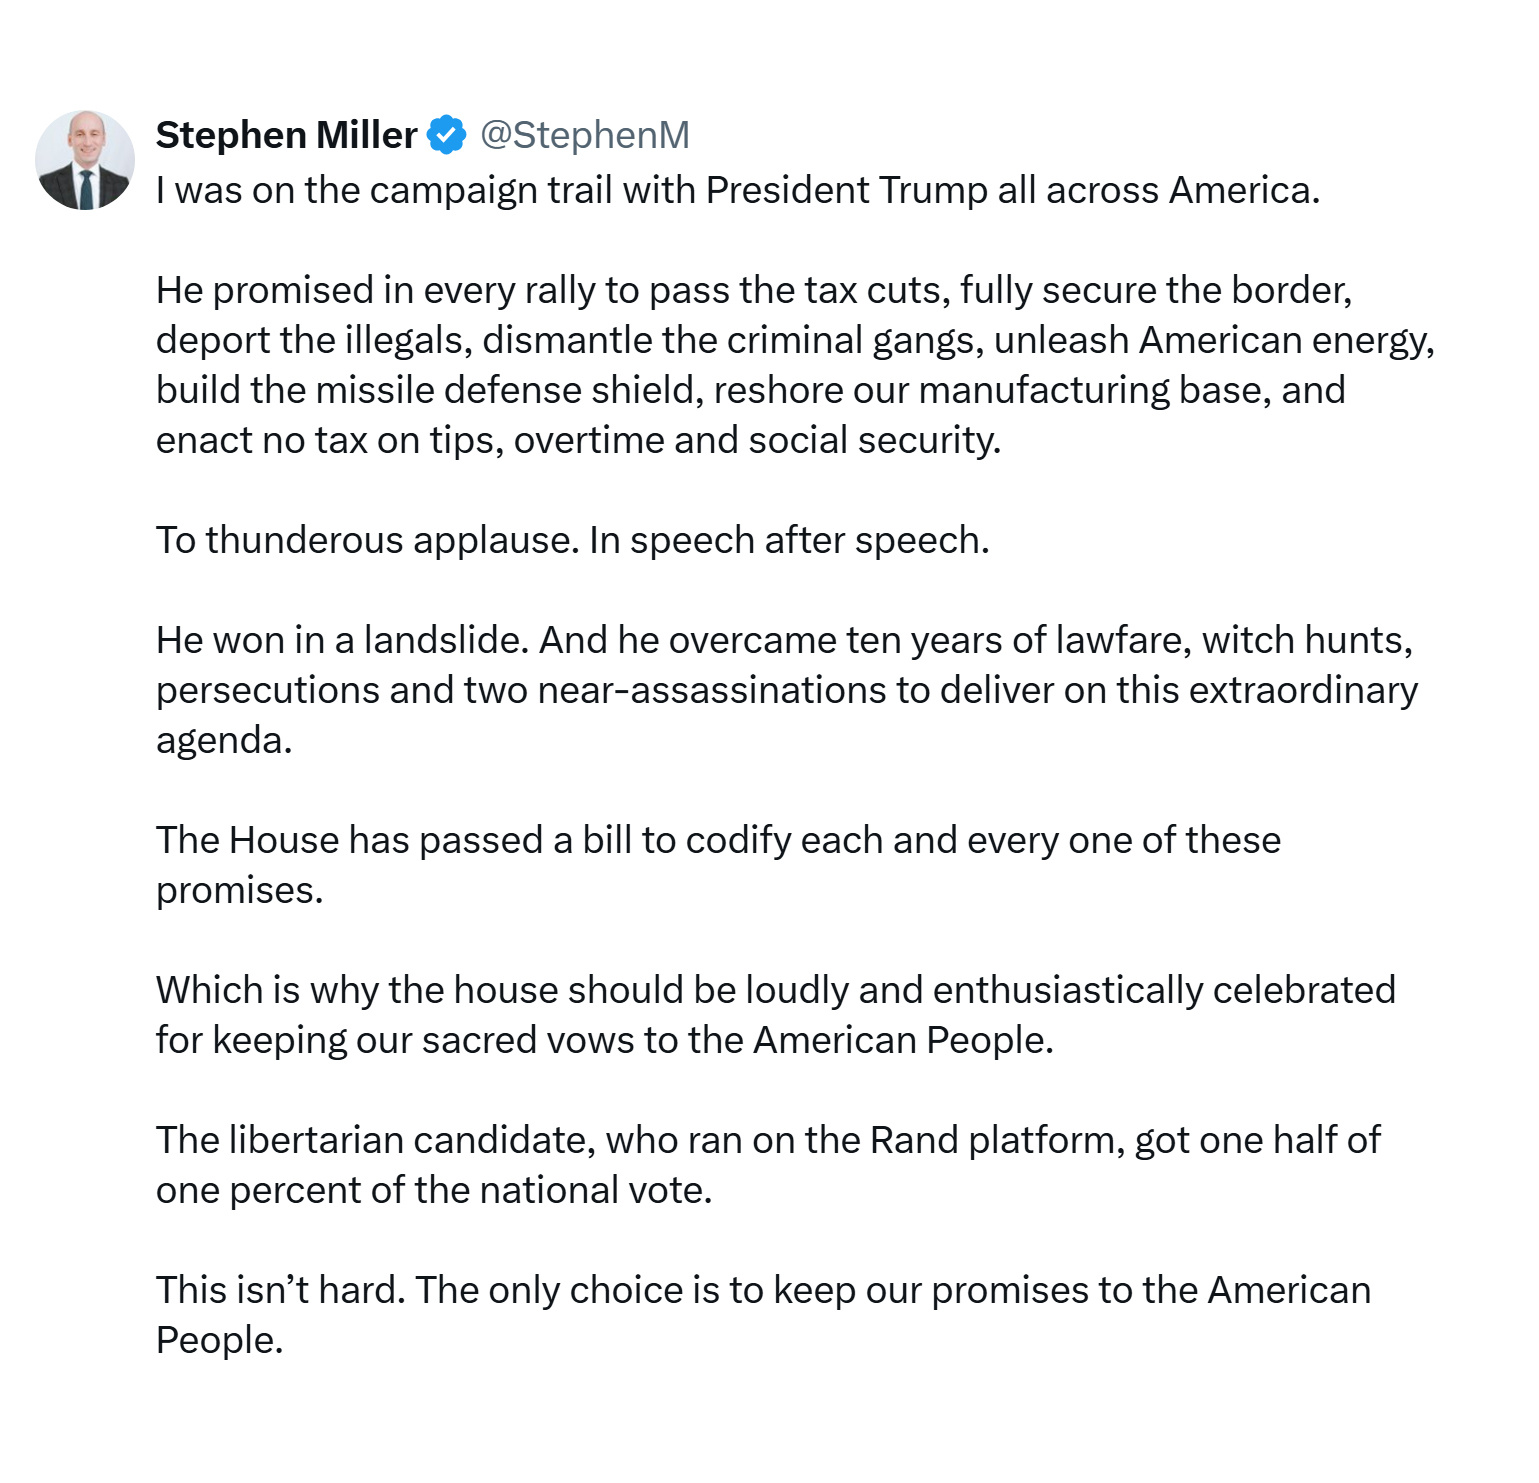
Task: Click the line about the campaign trail
Action: coord(738,190)
